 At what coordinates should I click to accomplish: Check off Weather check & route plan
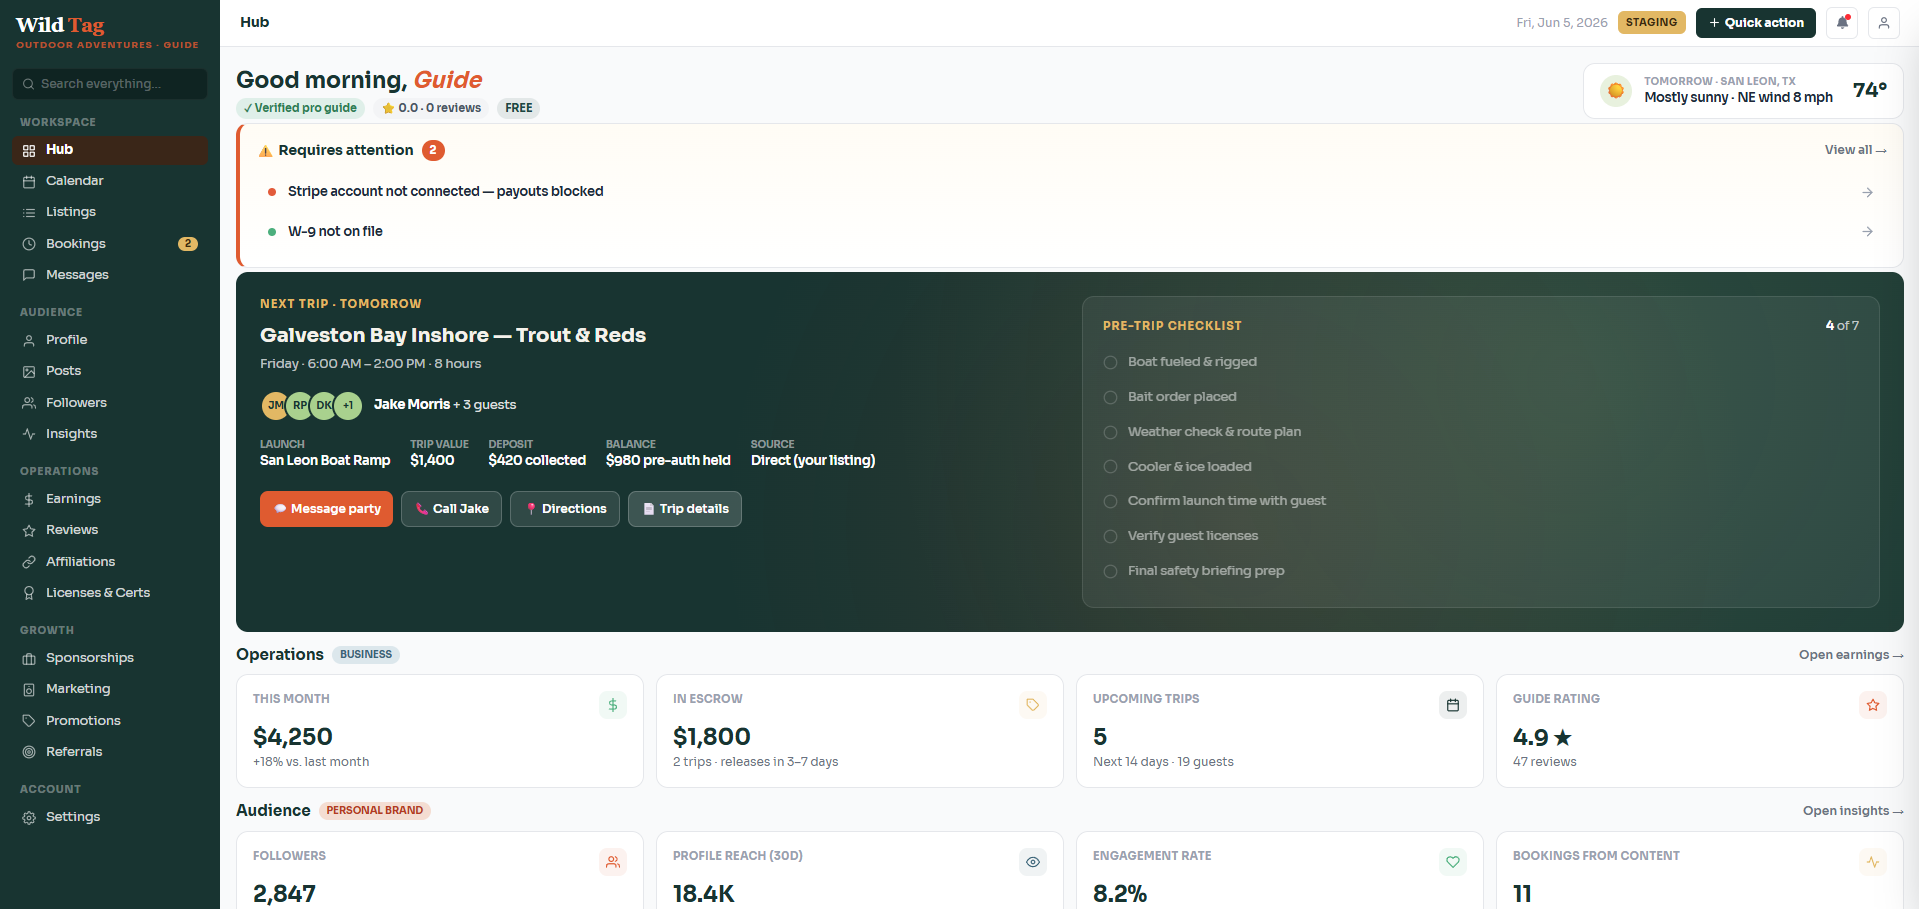1110,432
